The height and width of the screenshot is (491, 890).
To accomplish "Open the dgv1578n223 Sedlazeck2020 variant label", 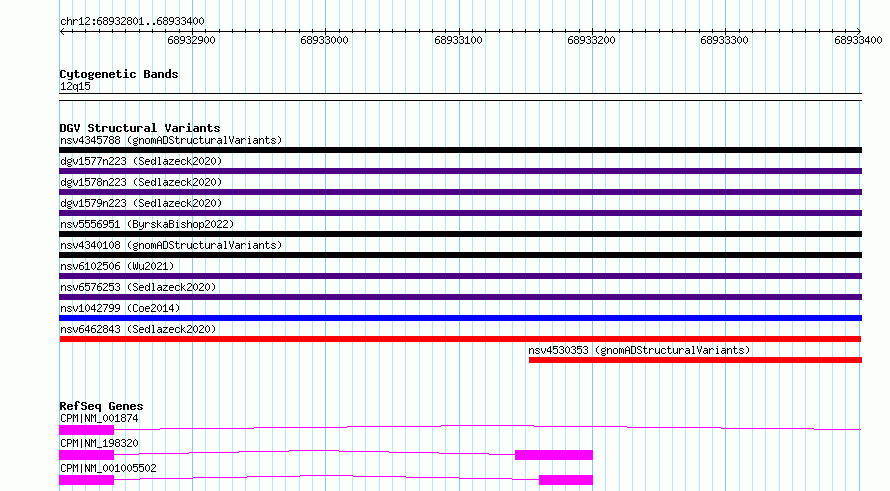I will tap(141, 182).
